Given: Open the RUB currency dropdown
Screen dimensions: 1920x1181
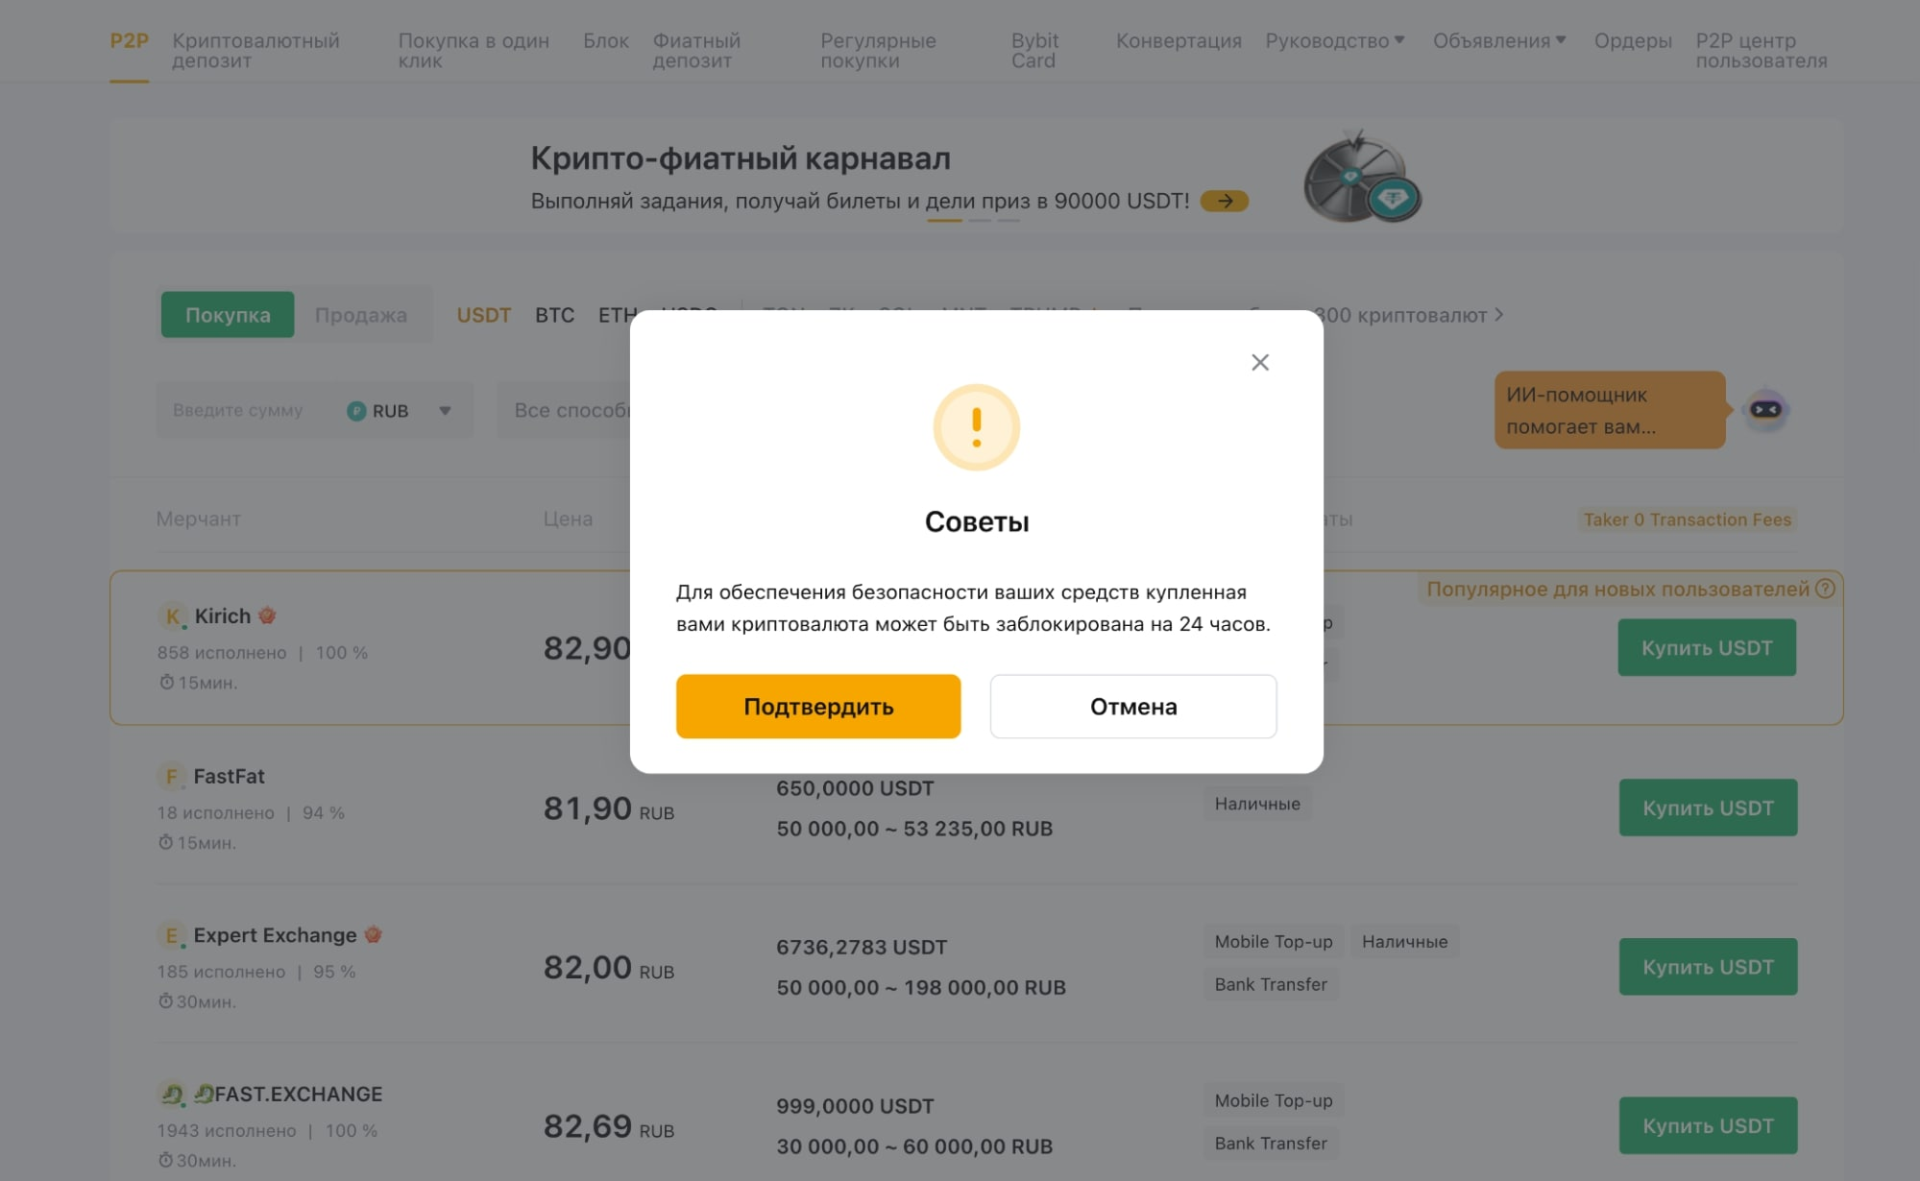Looking at the screenshot, I should click(x=400, y=411).
